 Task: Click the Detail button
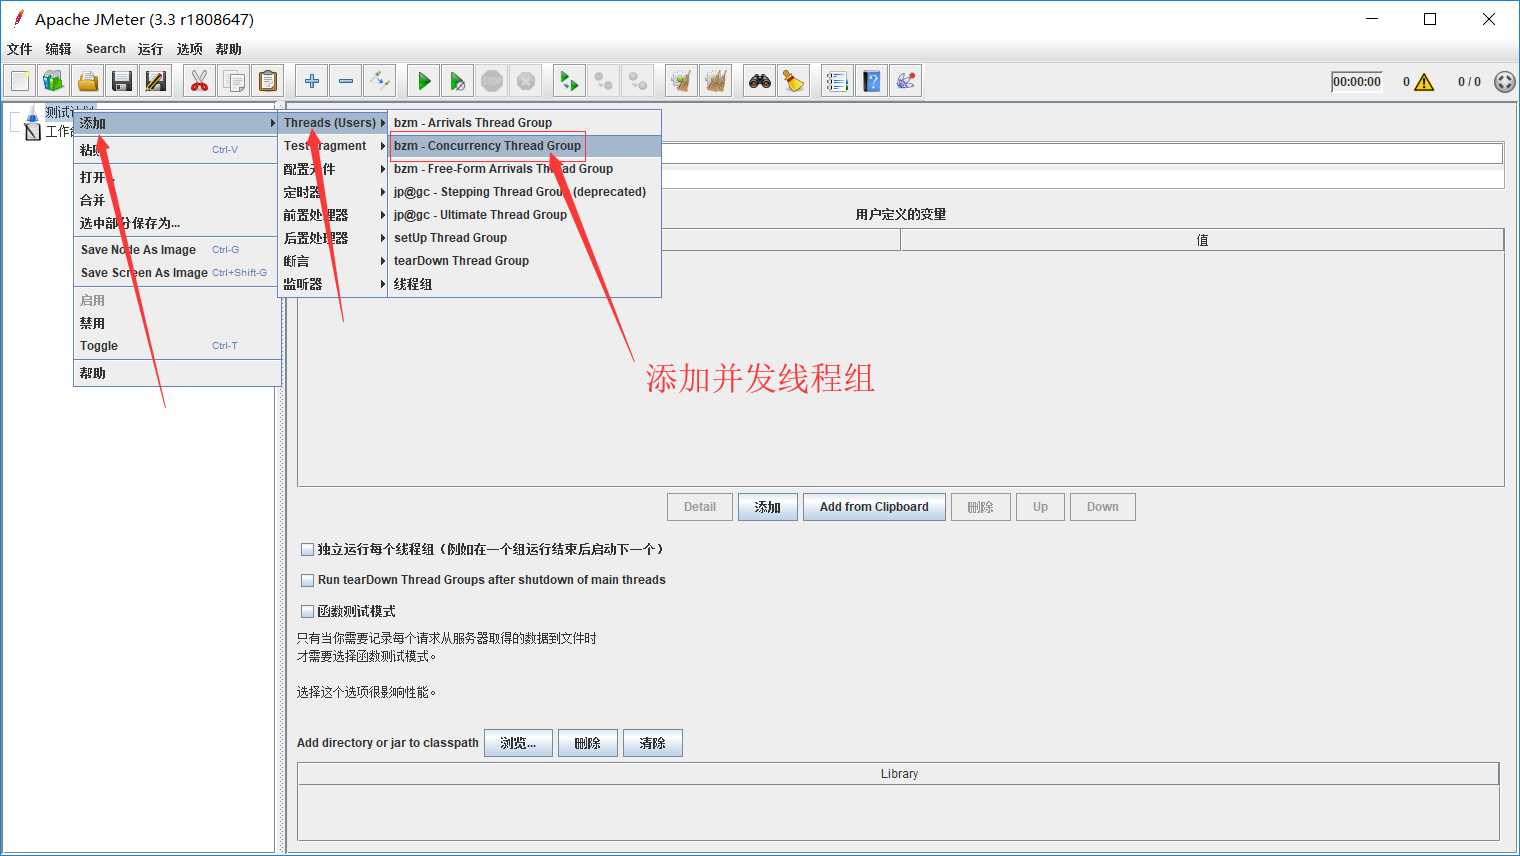700,507
